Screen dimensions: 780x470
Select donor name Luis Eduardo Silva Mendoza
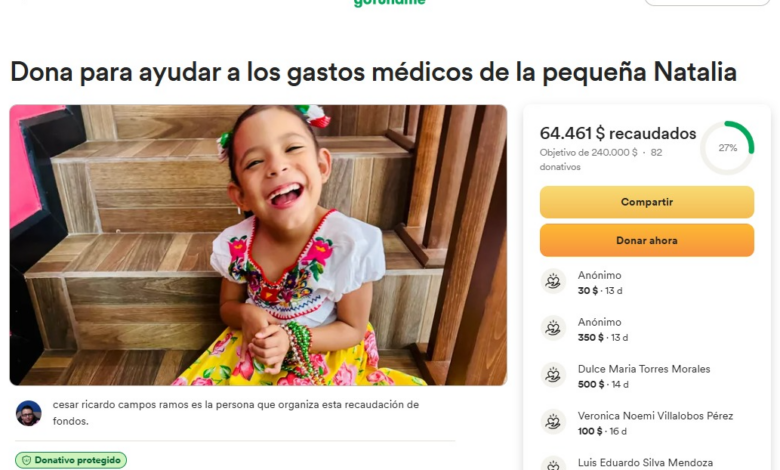(645, 463)
